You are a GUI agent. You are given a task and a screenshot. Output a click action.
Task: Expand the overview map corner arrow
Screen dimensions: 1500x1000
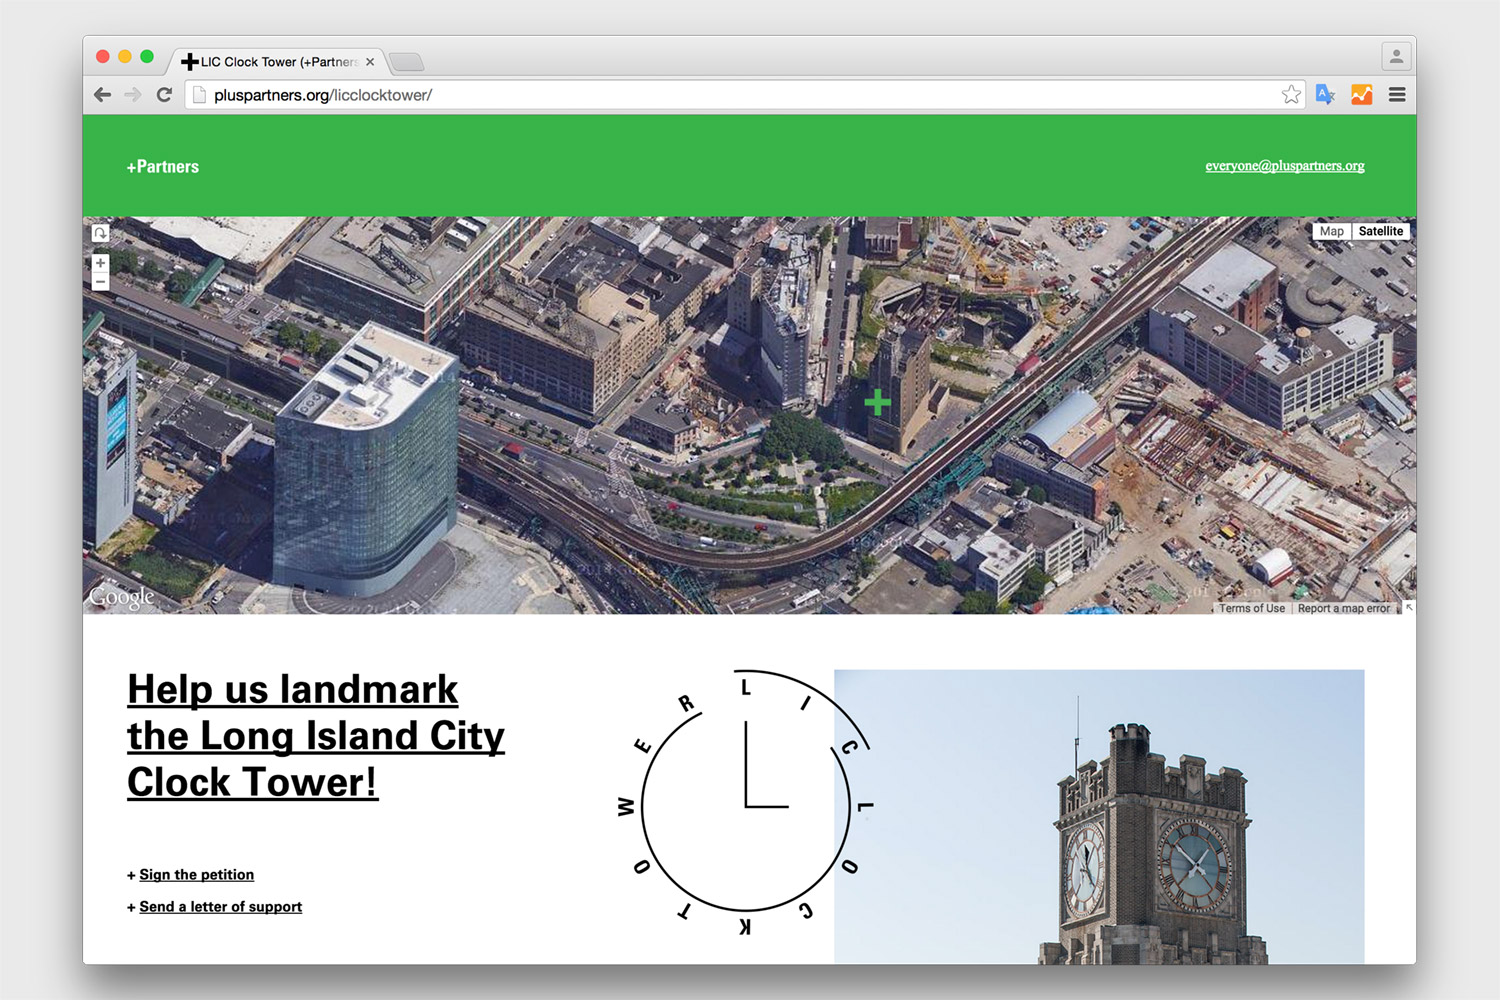pos(1409,607)
